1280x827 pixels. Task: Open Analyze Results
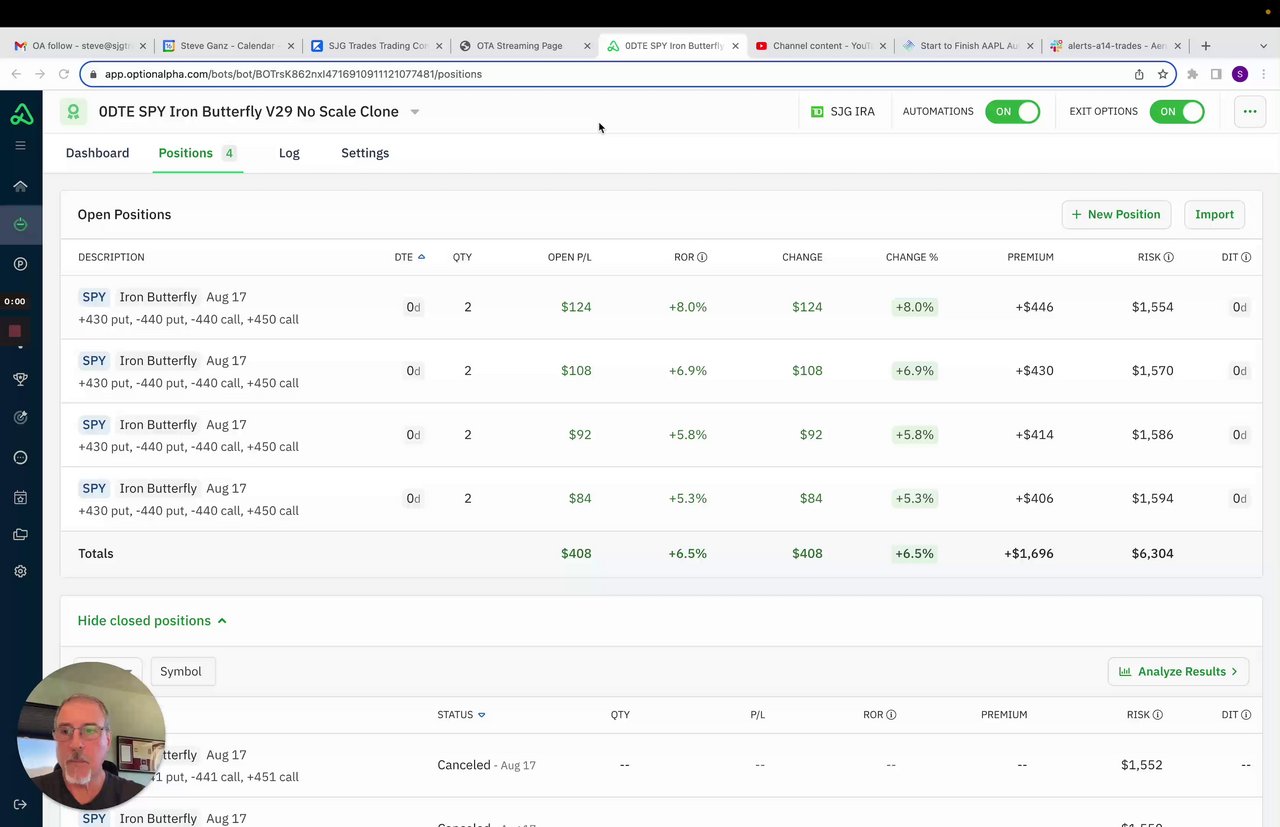[x=1178, y=671]
